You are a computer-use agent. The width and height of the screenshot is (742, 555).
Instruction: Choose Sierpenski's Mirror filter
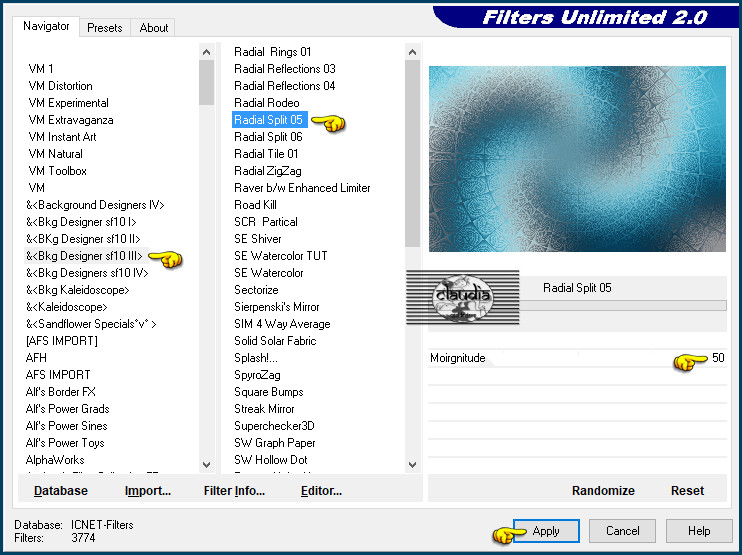point(277,307)
